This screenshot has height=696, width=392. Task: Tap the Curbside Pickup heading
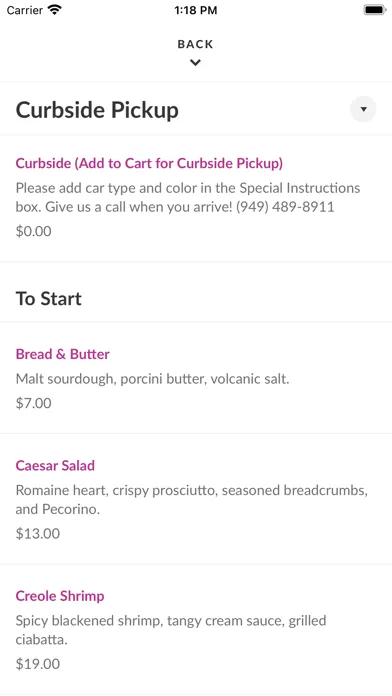pyautogui.click(x=97, y=110)
